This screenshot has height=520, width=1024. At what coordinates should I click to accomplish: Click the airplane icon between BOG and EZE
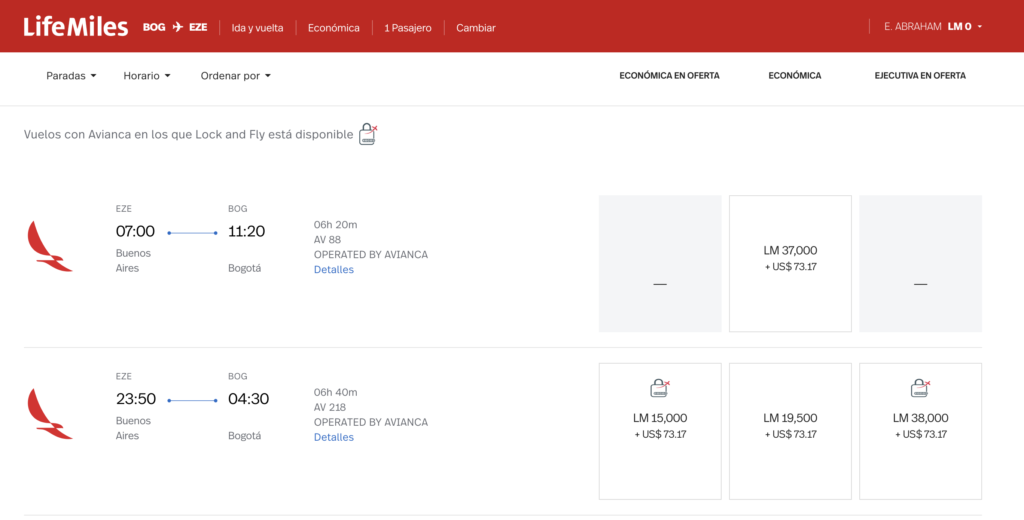coord(178,27)
